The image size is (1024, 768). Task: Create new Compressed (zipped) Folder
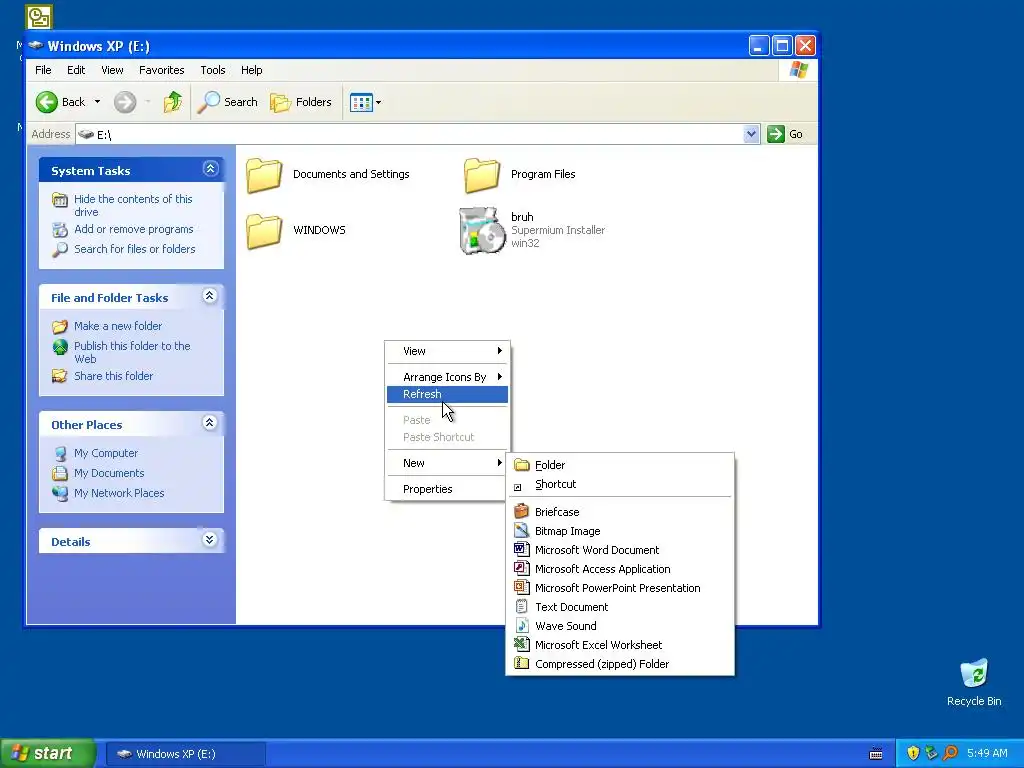pyautogui.click(x=620, y=664)
